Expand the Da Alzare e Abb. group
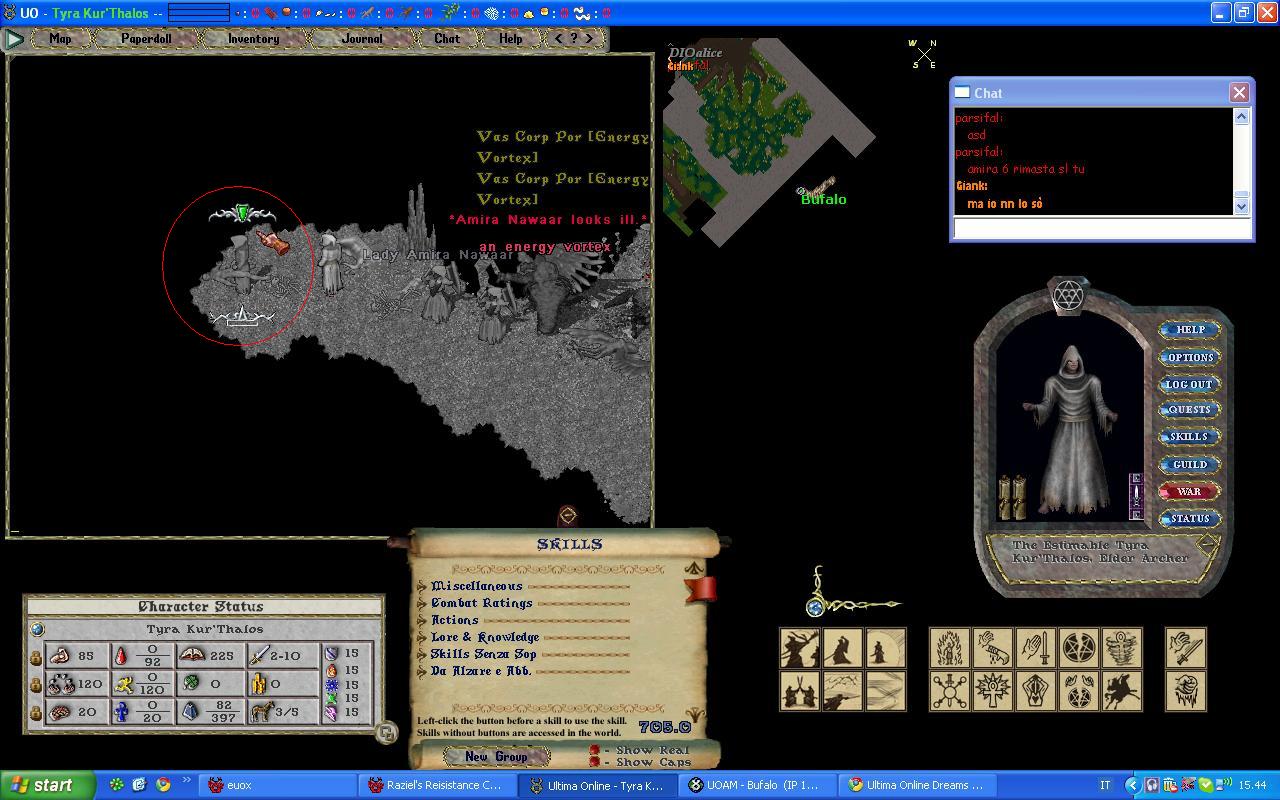 pos(421,671)
